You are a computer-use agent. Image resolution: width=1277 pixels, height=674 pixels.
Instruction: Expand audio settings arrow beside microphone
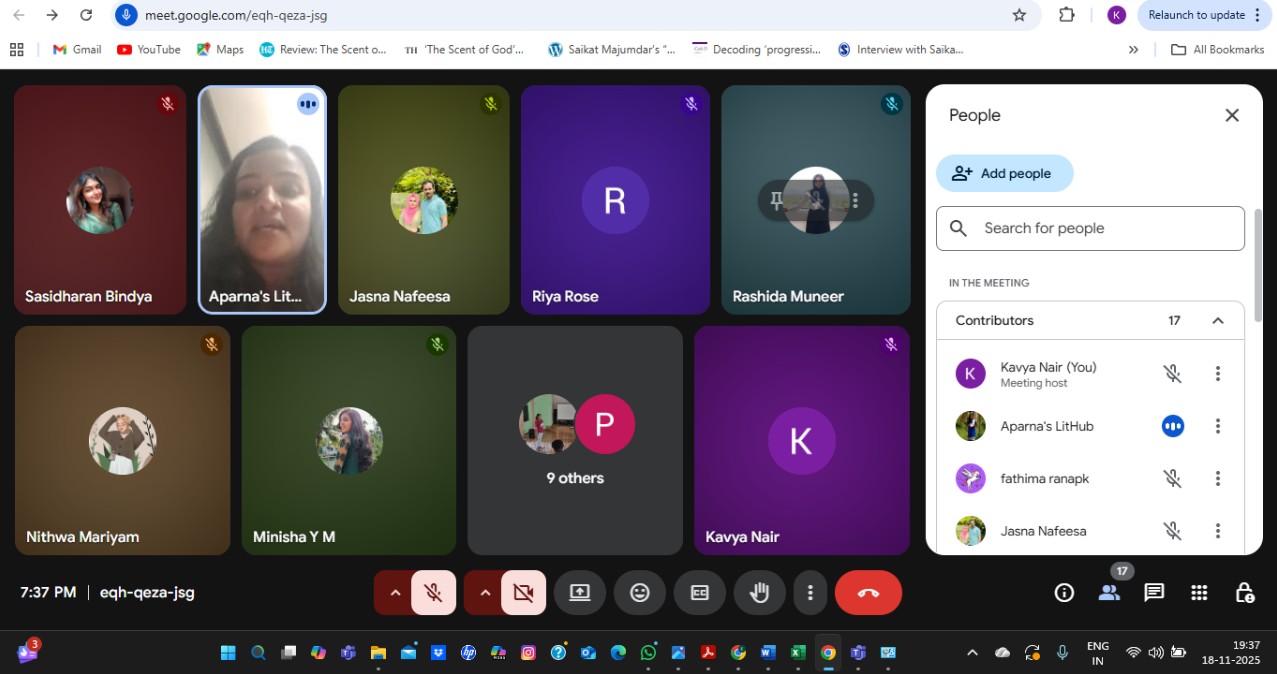pos(395,592)
